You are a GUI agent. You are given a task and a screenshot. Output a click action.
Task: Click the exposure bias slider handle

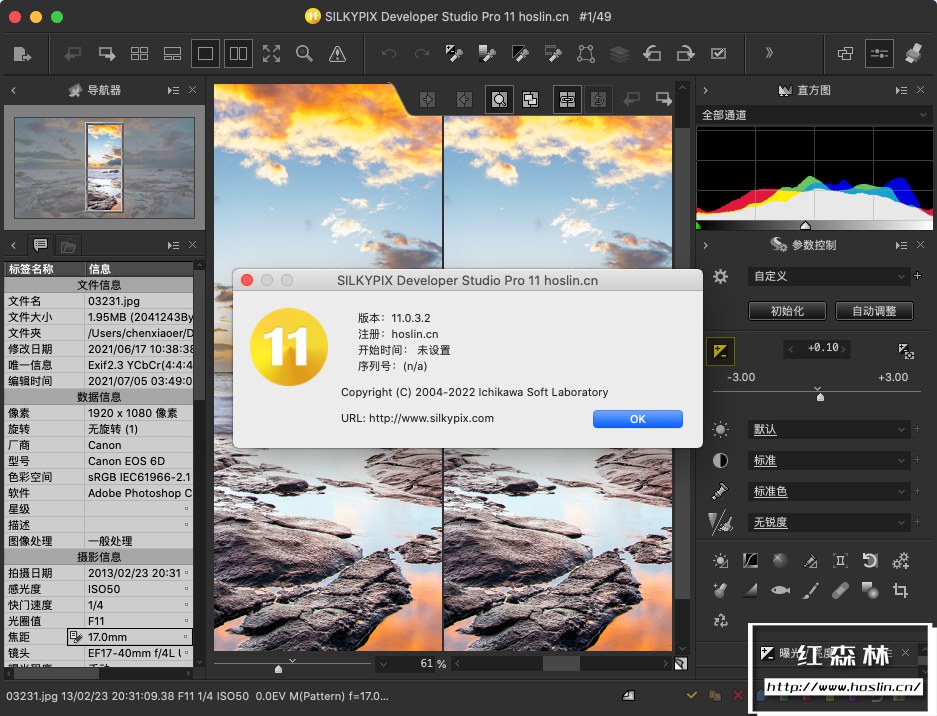pyautogui.click(x=820, y=396)
